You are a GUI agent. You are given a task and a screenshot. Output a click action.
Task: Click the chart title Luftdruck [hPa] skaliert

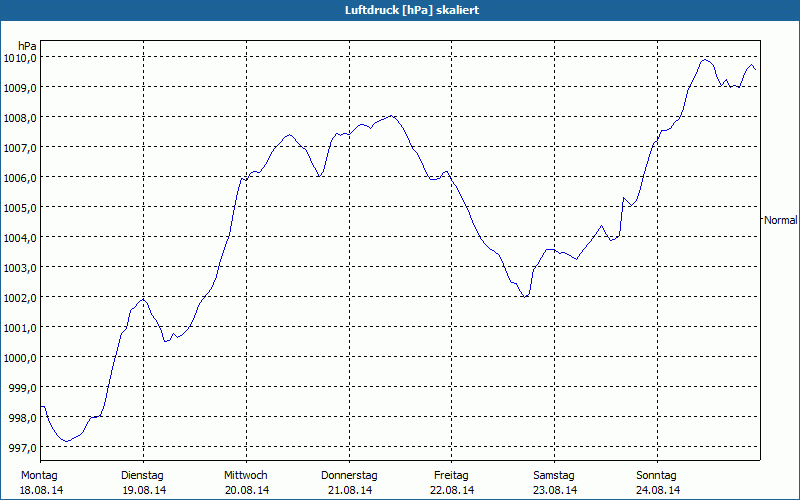(399, 9)
